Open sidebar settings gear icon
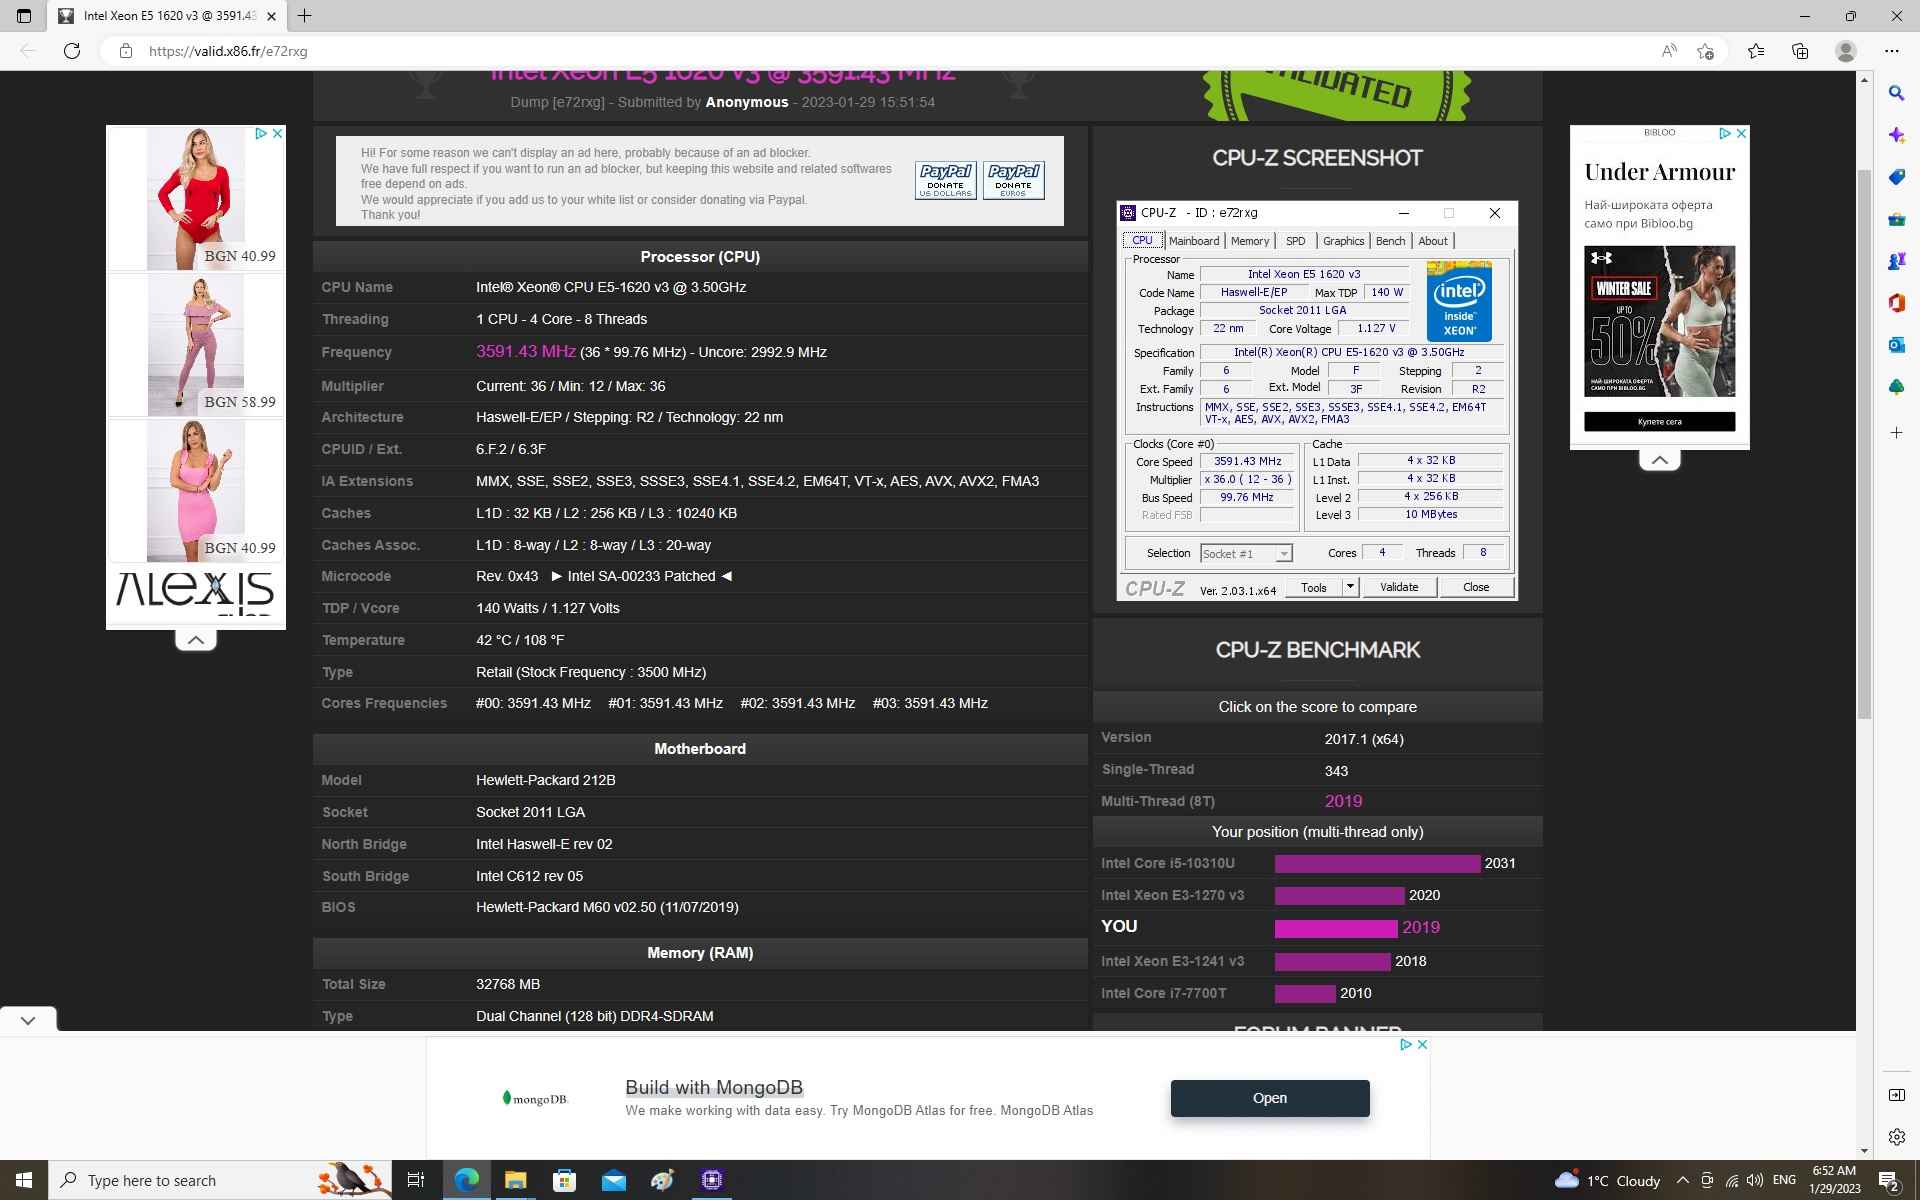This screenshot has height=1200, width=1920. pyautogui.click(x=1896, y=1137)
